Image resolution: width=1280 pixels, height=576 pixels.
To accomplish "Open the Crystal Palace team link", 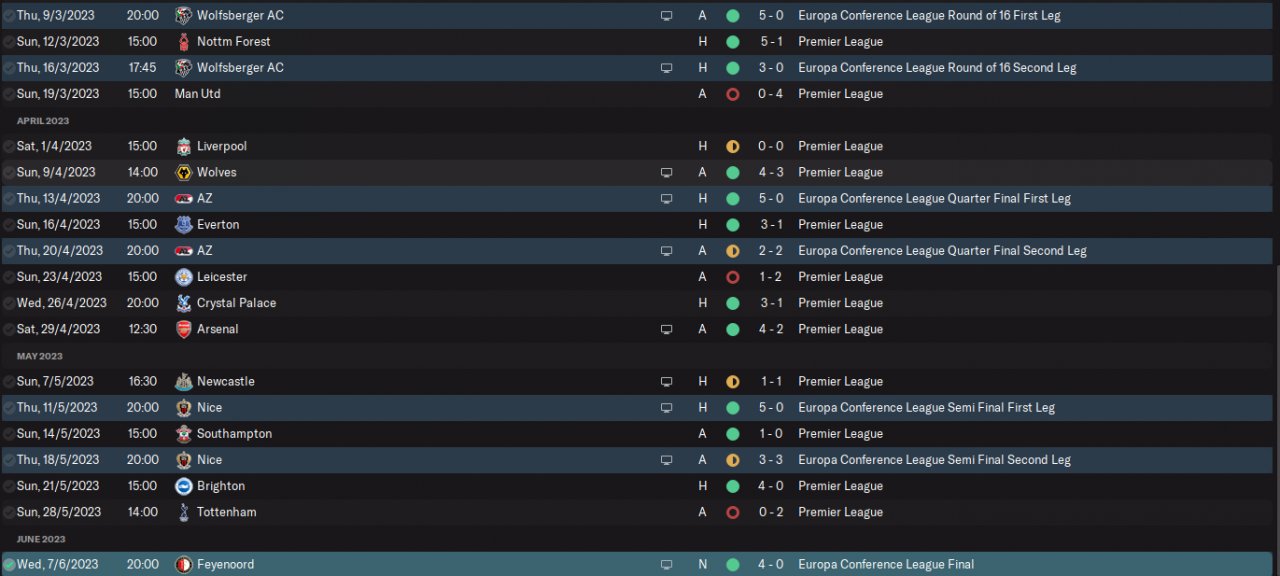I will [236, 303].
